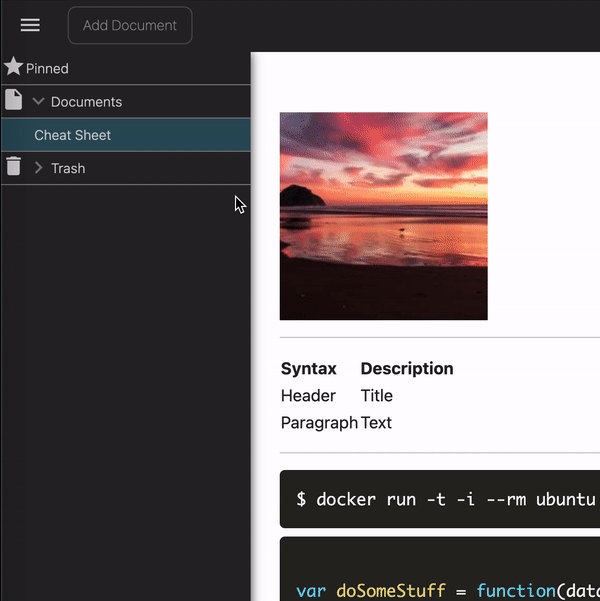Viewport: 600px width, 601px height.
Task: Click the Trash bin icon
Action: coord(13,166)
